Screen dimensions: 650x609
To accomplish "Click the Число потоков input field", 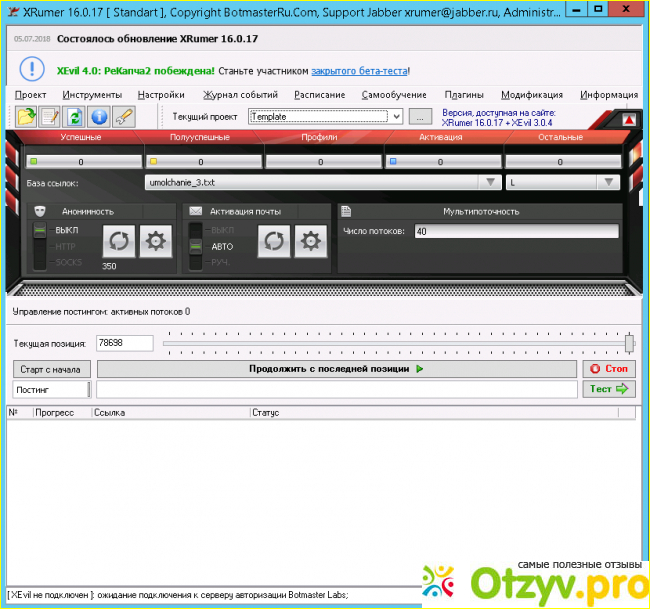I will tap(515, 231).
